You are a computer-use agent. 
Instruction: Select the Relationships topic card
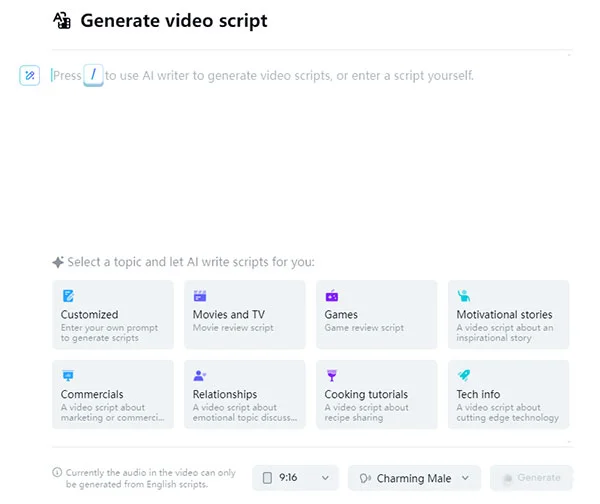[245, 394]
